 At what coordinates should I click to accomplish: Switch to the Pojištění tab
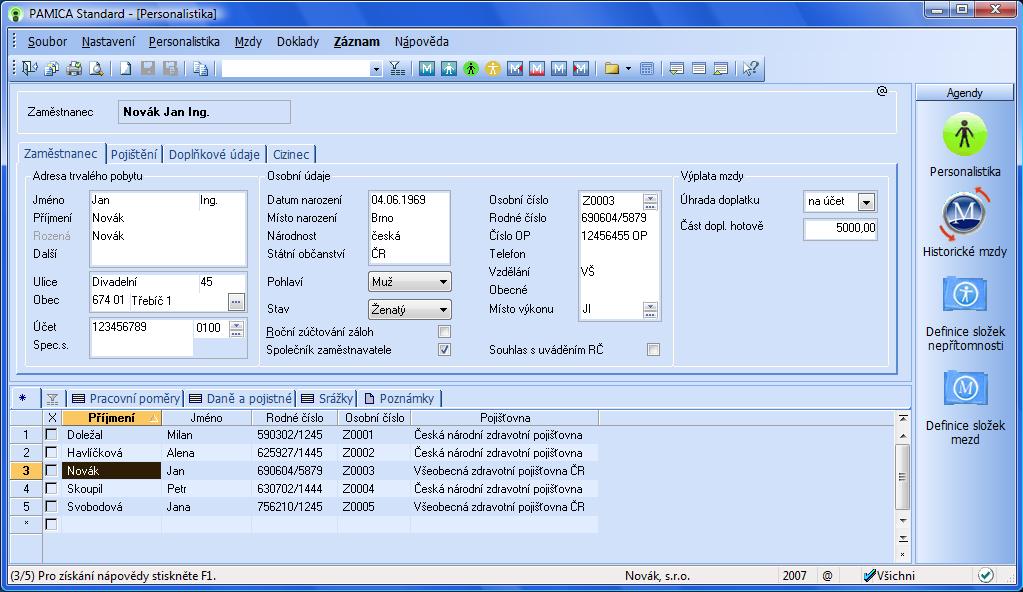click(x=133, y=154)
